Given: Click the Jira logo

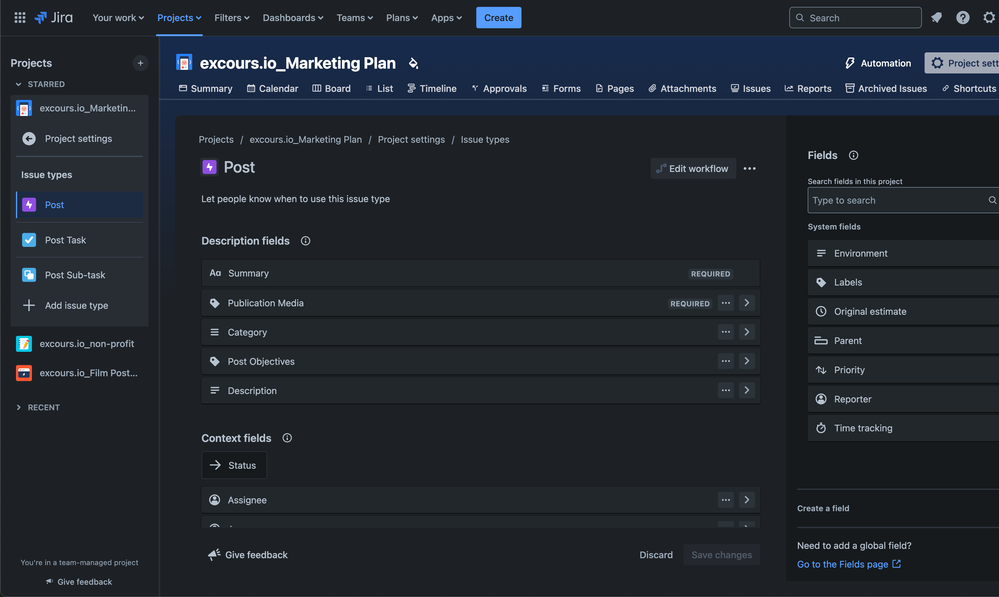Looking at the screenshot, I should 54,18.
